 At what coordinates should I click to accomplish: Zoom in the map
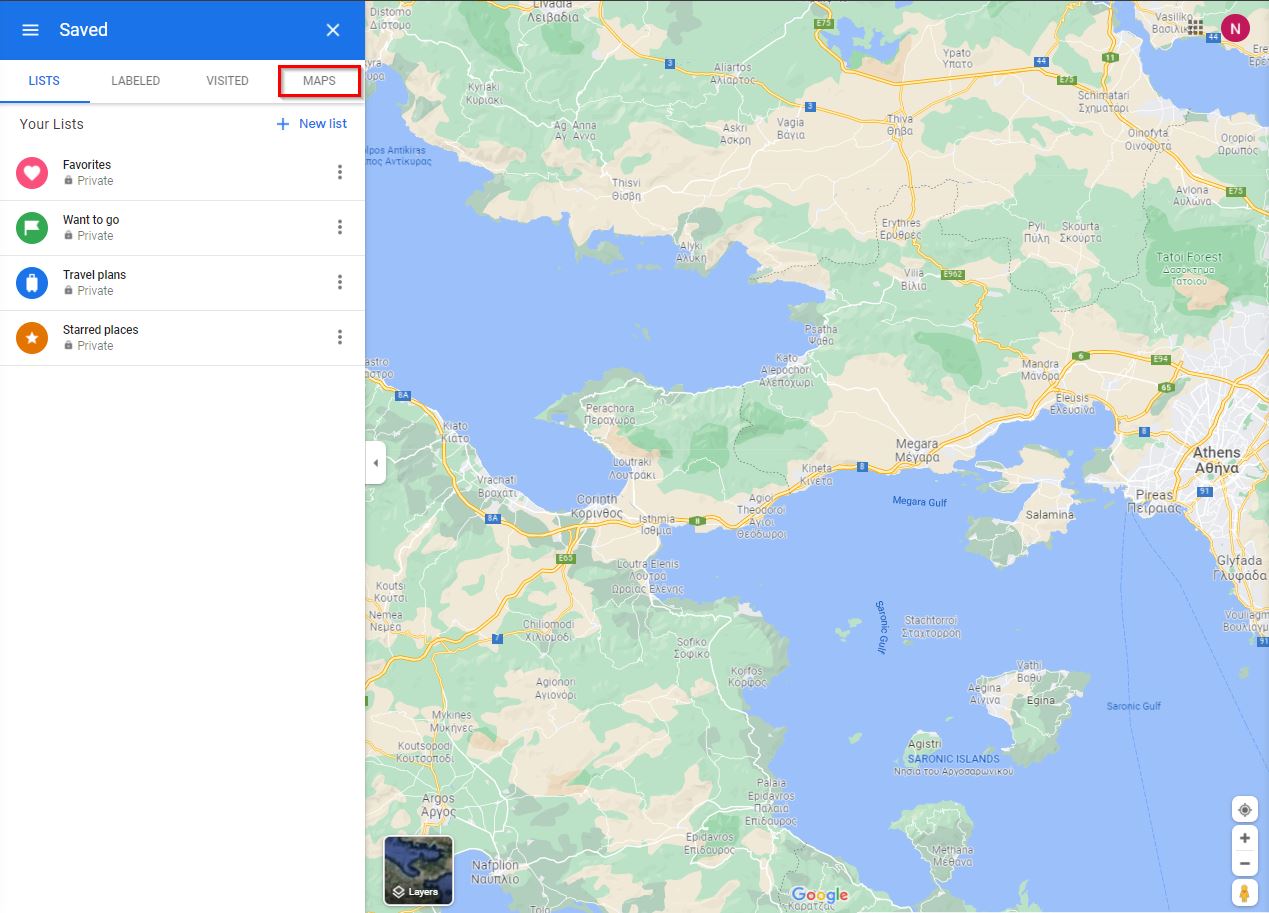click(x=1245, y=839)
